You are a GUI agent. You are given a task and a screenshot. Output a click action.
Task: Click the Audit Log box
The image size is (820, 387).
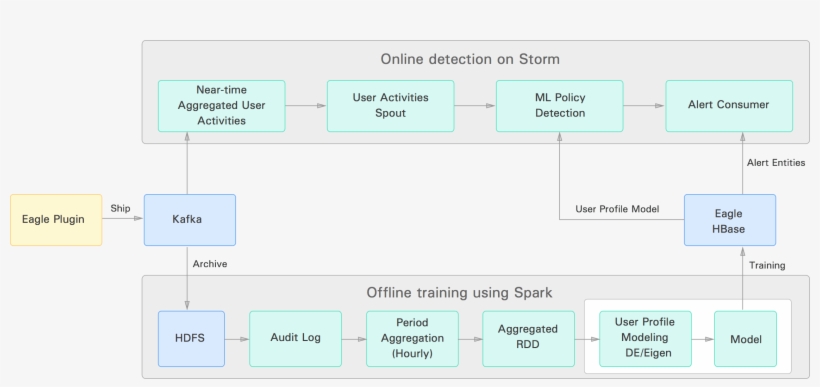click(295, 338)
